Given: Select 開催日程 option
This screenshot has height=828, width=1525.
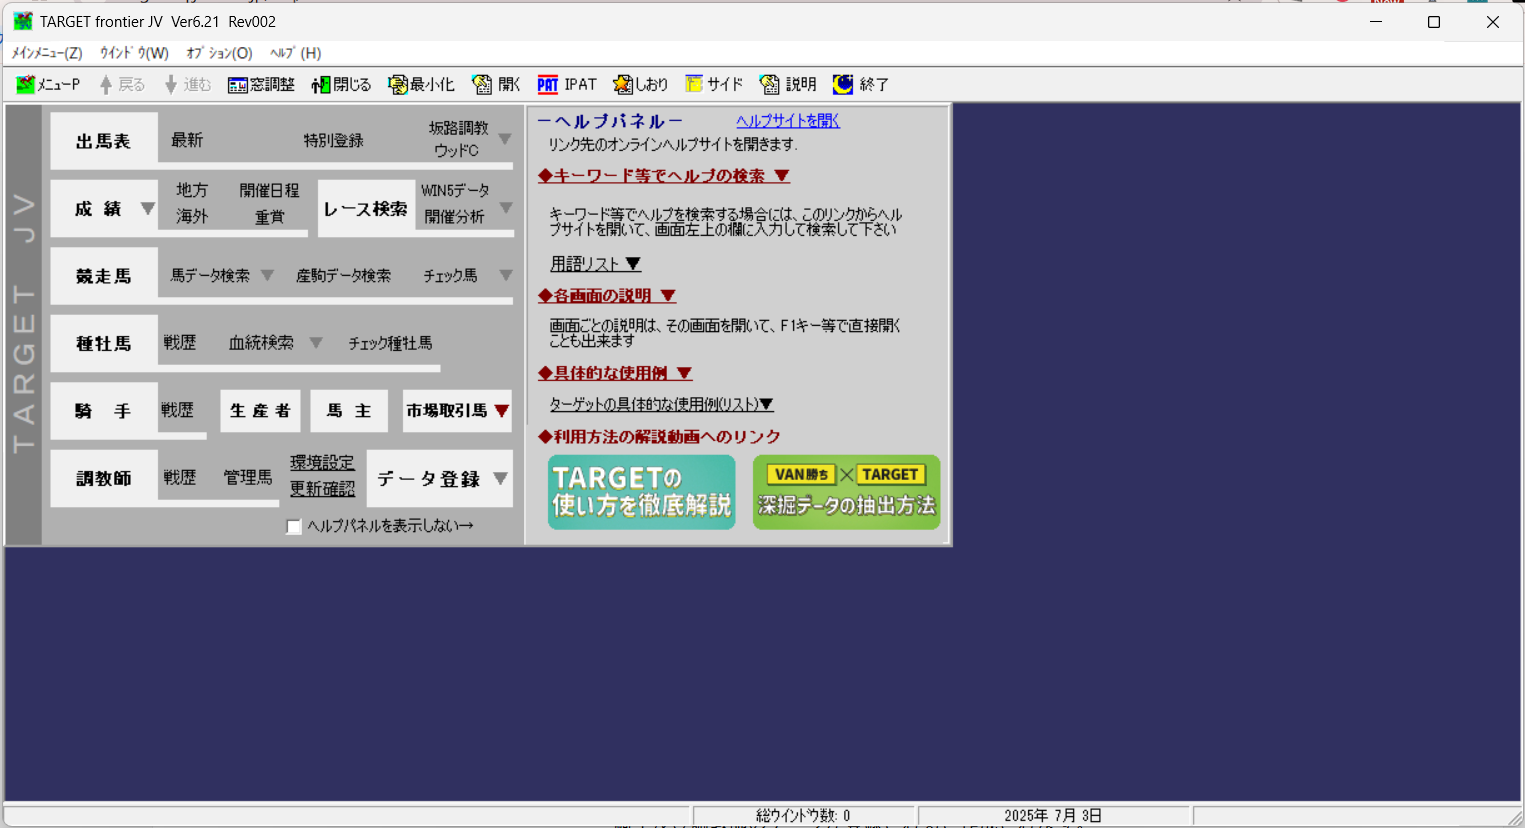Looking at the screenshot, I should [x=269, y=190].
